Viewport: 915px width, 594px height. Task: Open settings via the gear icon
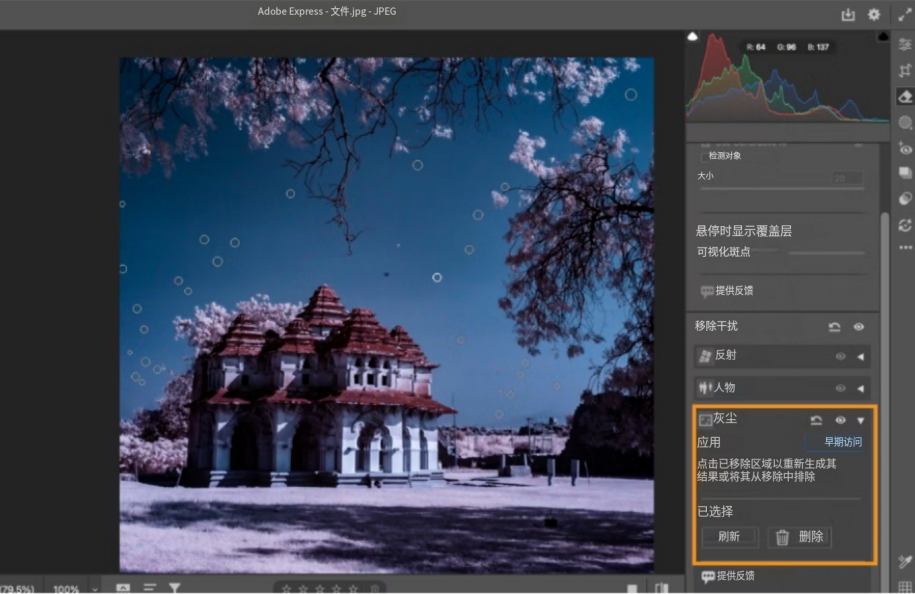click(x=874, y=14)
